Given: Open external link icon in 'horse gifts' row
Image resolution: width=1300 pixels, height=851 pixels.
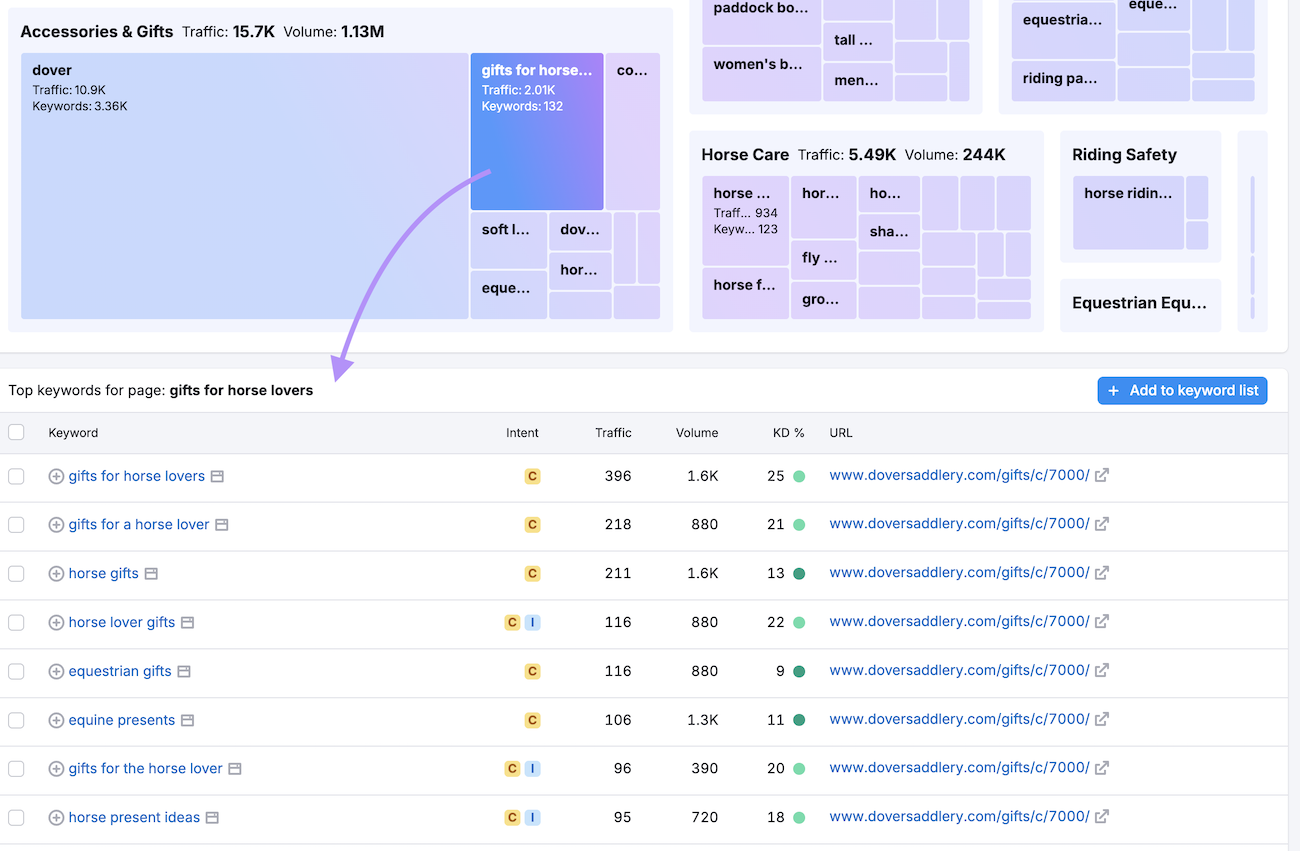Looking at the screenshot, I should tap(1101, 573).
